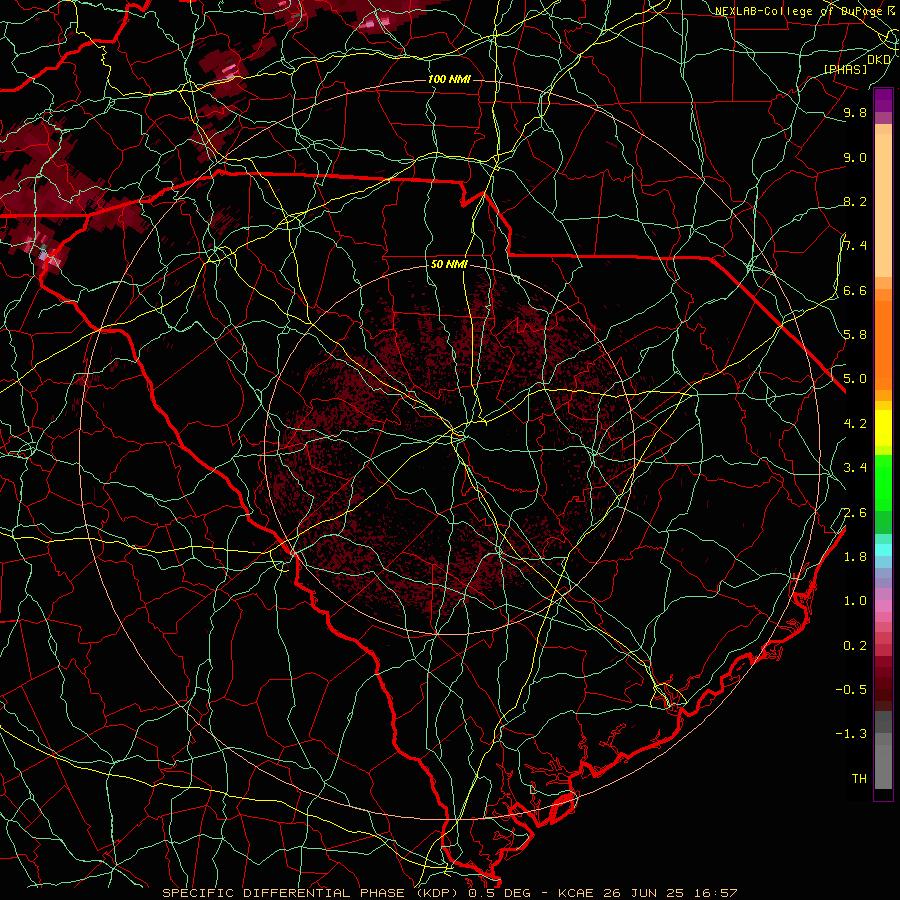Select the 9.0 value on the color scale

click(855, 157)
